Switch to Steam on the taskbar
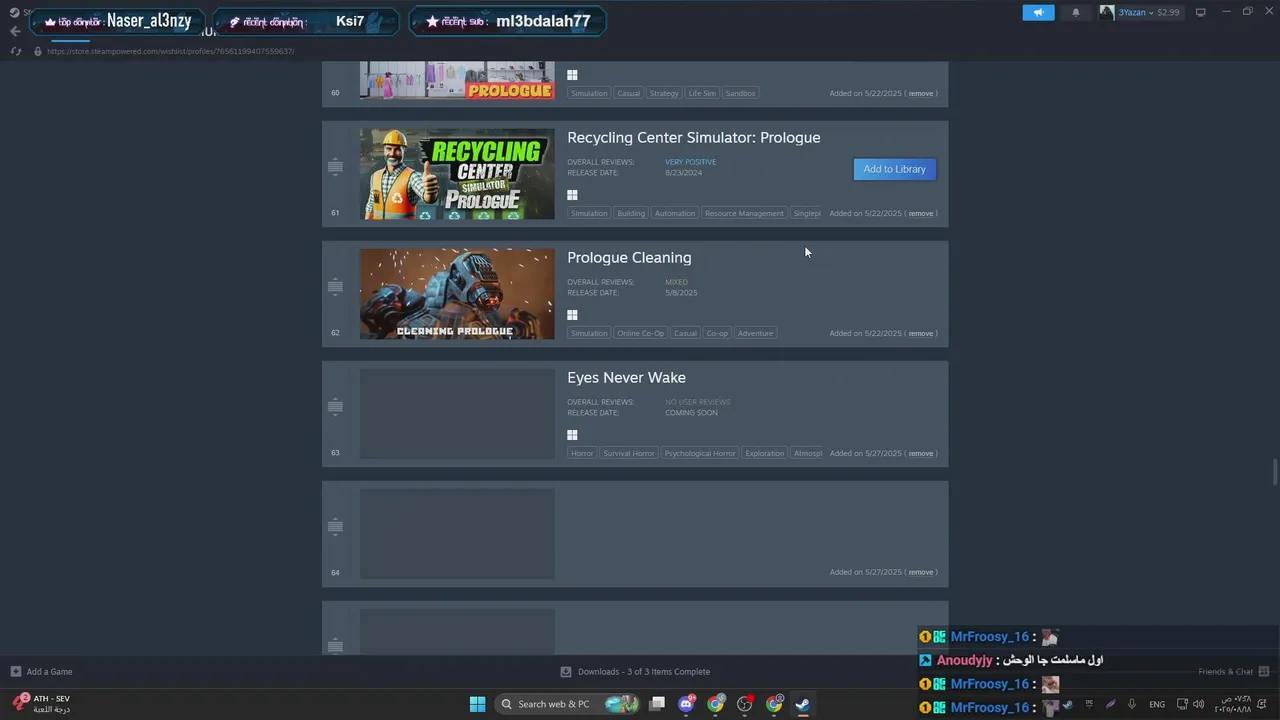 [x=803, y=704]
